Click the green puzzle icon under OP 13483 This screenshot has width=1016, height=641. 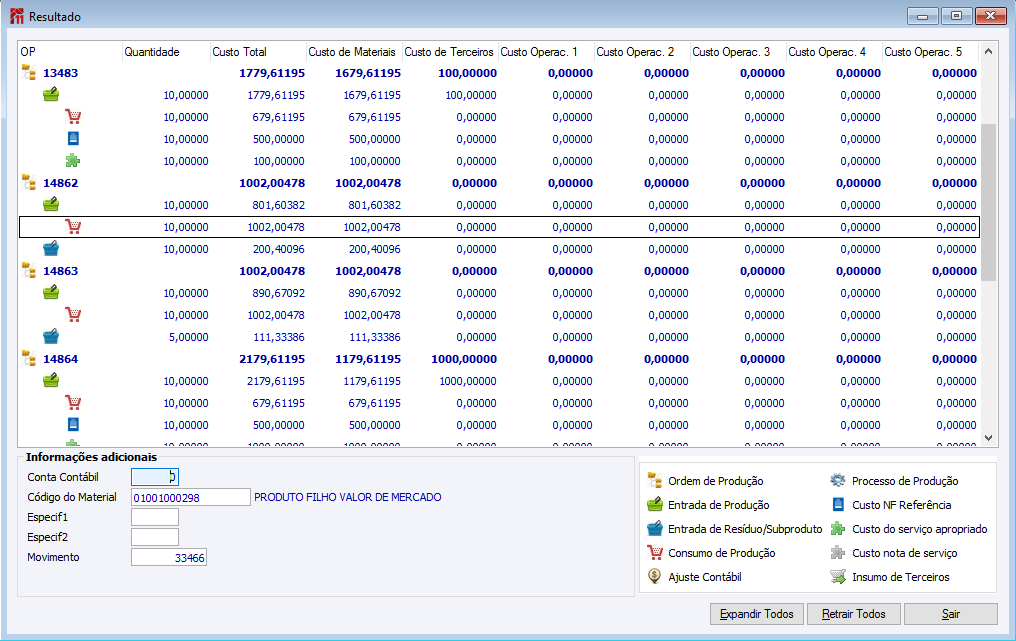pos(73,161)
